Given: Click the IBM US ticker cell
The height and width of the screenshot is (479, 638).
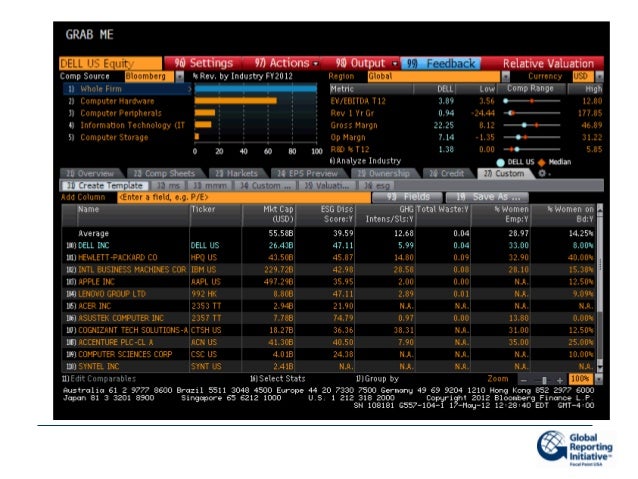Looking at the screenshot, I should pyautogui.click(x=203, y=269).
